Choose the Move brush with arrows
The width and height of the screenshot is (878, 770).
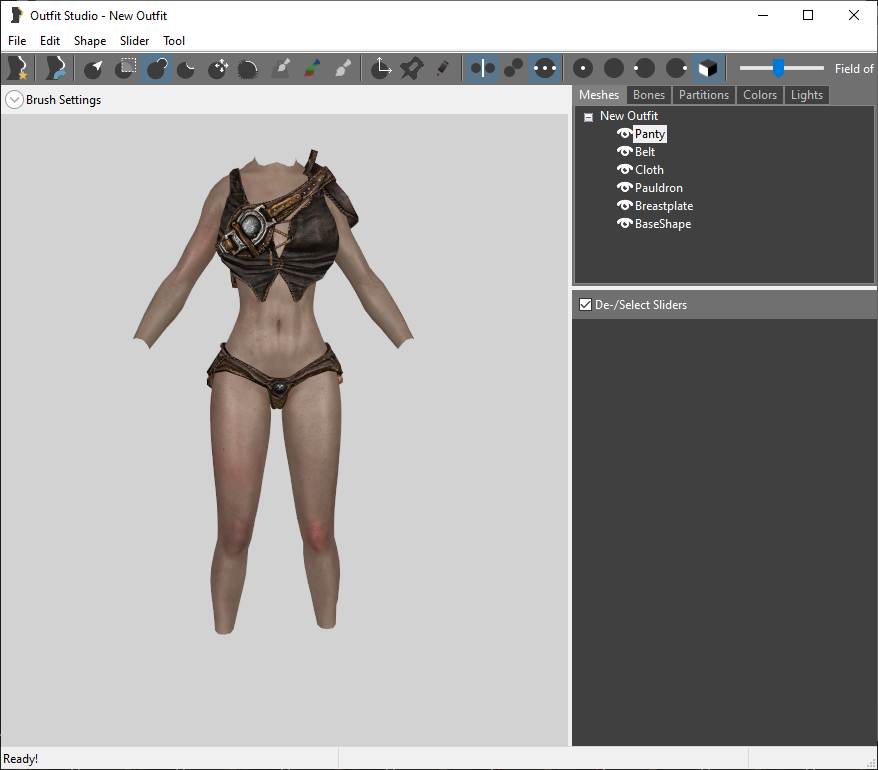217,68
